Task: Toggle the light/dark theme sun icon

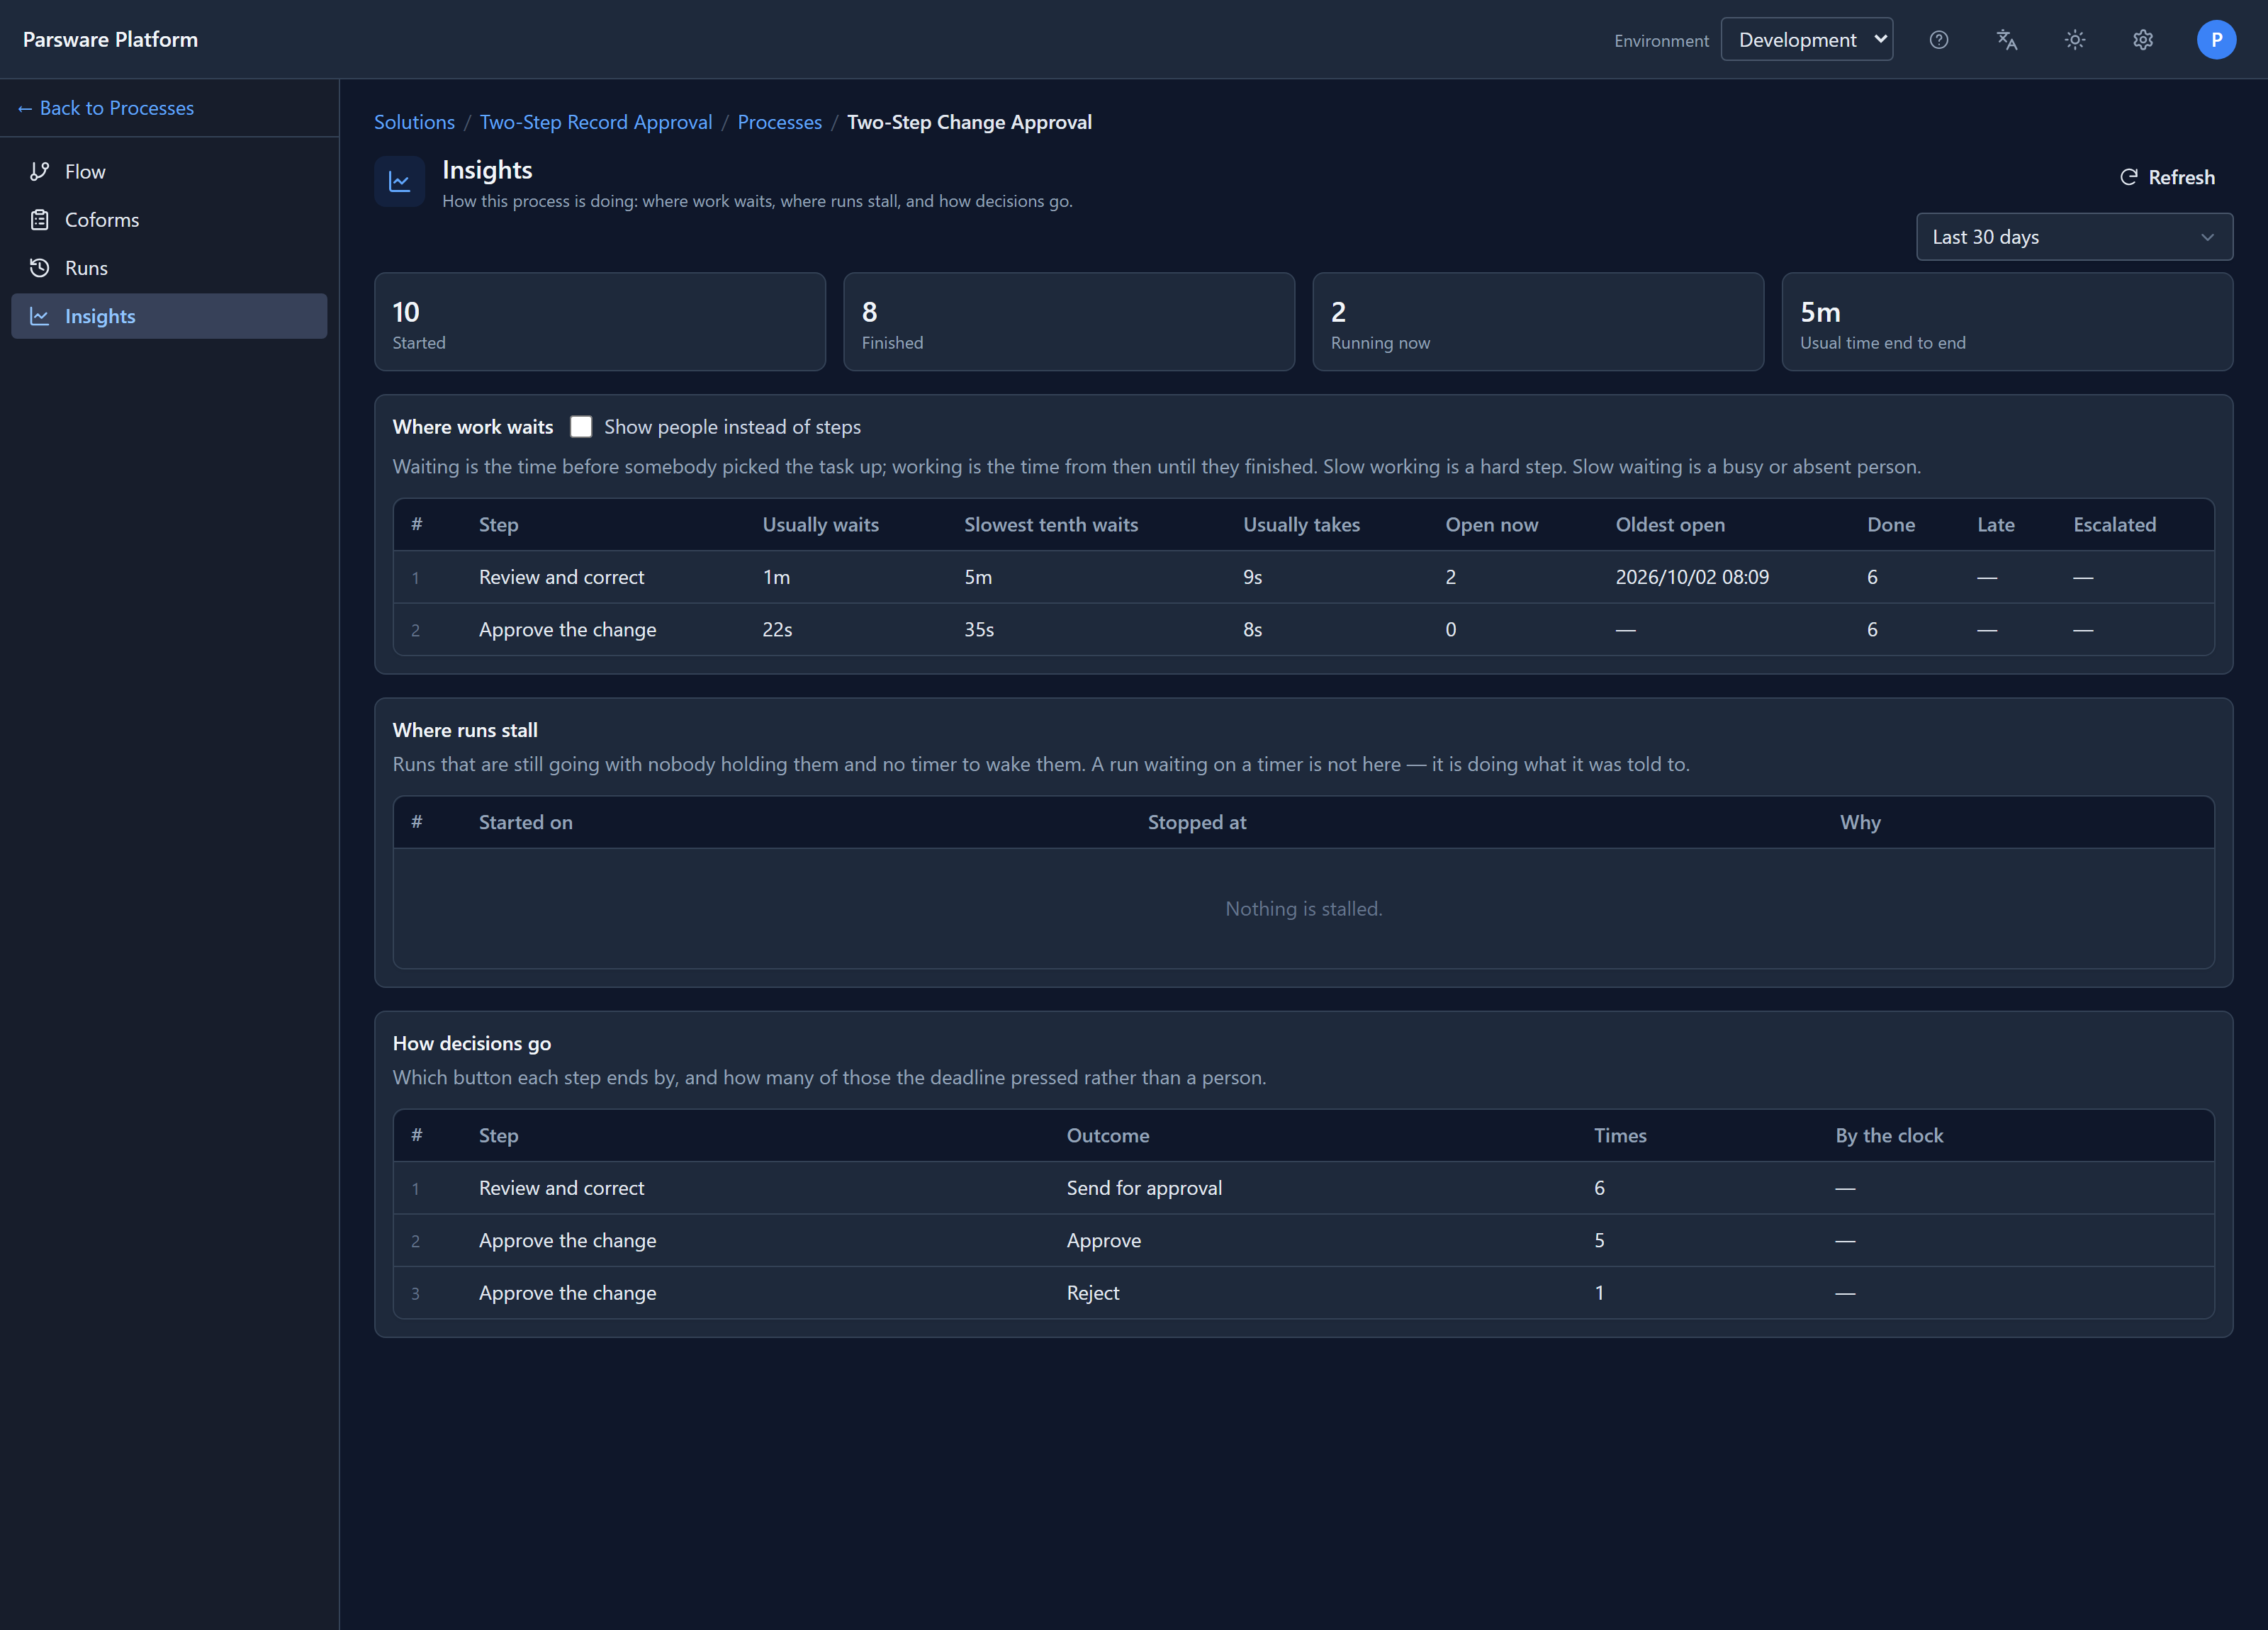Action: pyautogui.click(x=2075, y=40)
